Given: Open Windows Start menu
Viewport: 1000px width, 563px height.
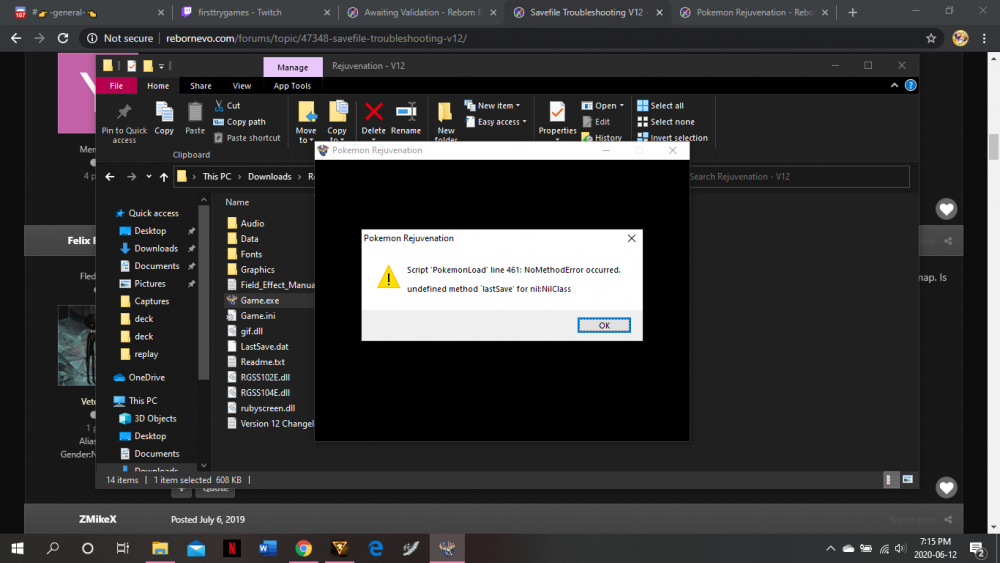Looking at the screenshot, I should point(17,548).
